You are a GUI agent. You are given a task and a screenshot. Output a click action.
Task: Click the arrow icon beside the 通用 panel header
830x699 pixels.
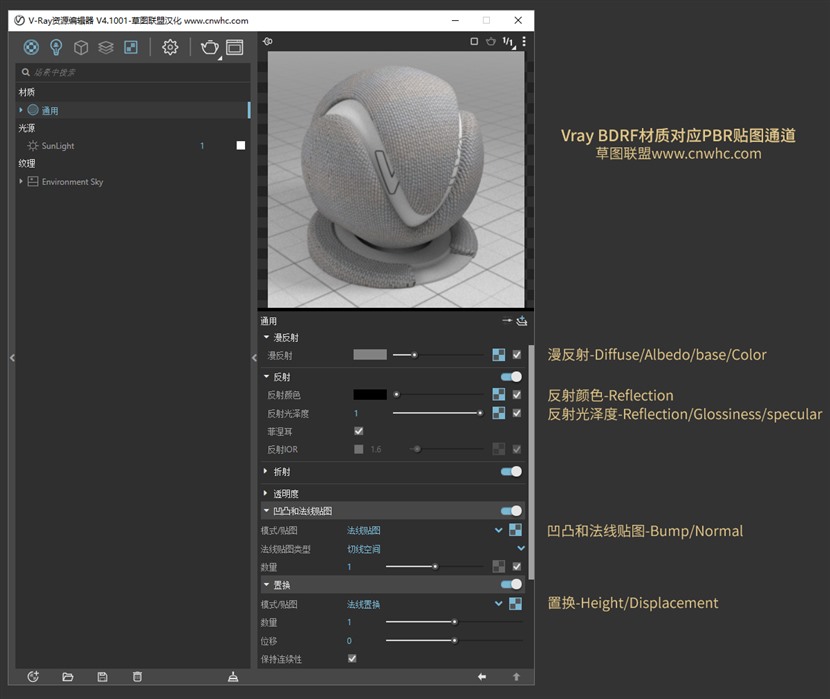click(x=507, y=320)
